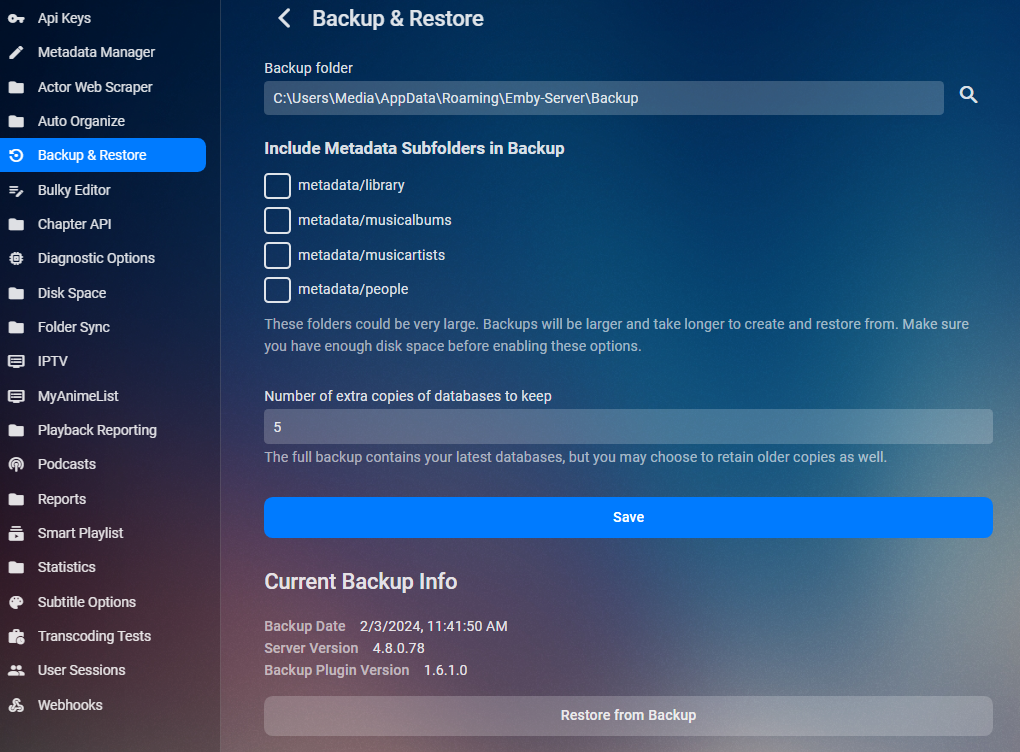Click the Metadata Manager pencil icon
Viewport: 1020px width, 752px height.
tap(16, 53)
